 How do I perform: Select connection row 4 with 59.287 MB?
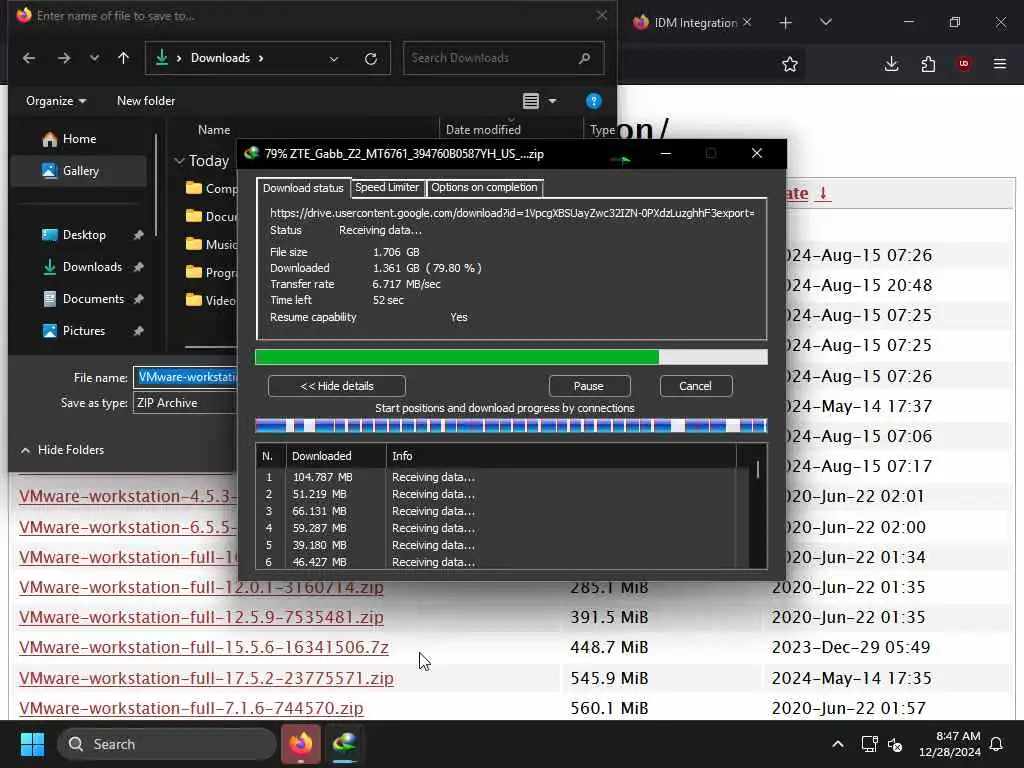coord(496,528)
